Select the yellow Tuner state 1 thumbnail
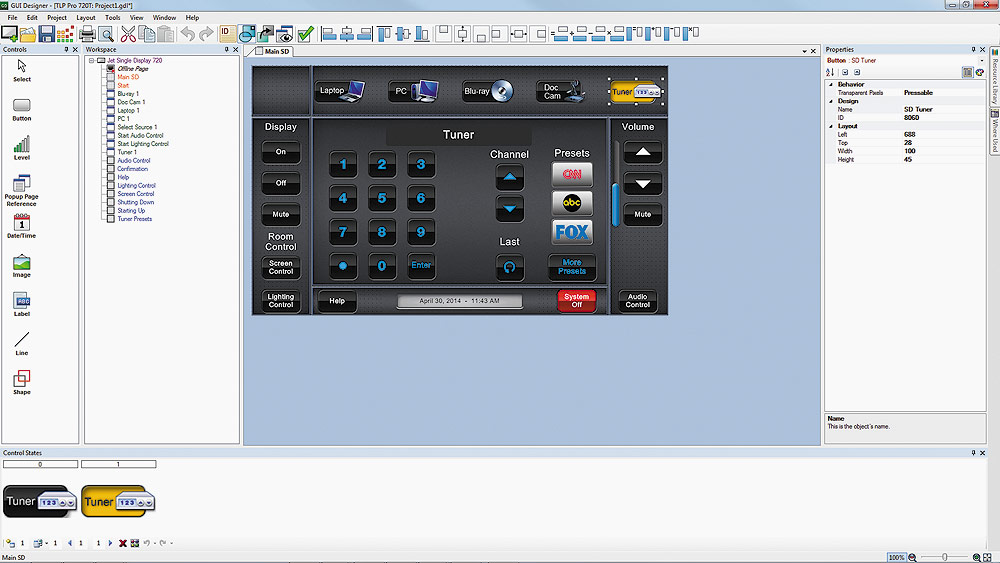1000x563 pixels. tap(118, 501)
